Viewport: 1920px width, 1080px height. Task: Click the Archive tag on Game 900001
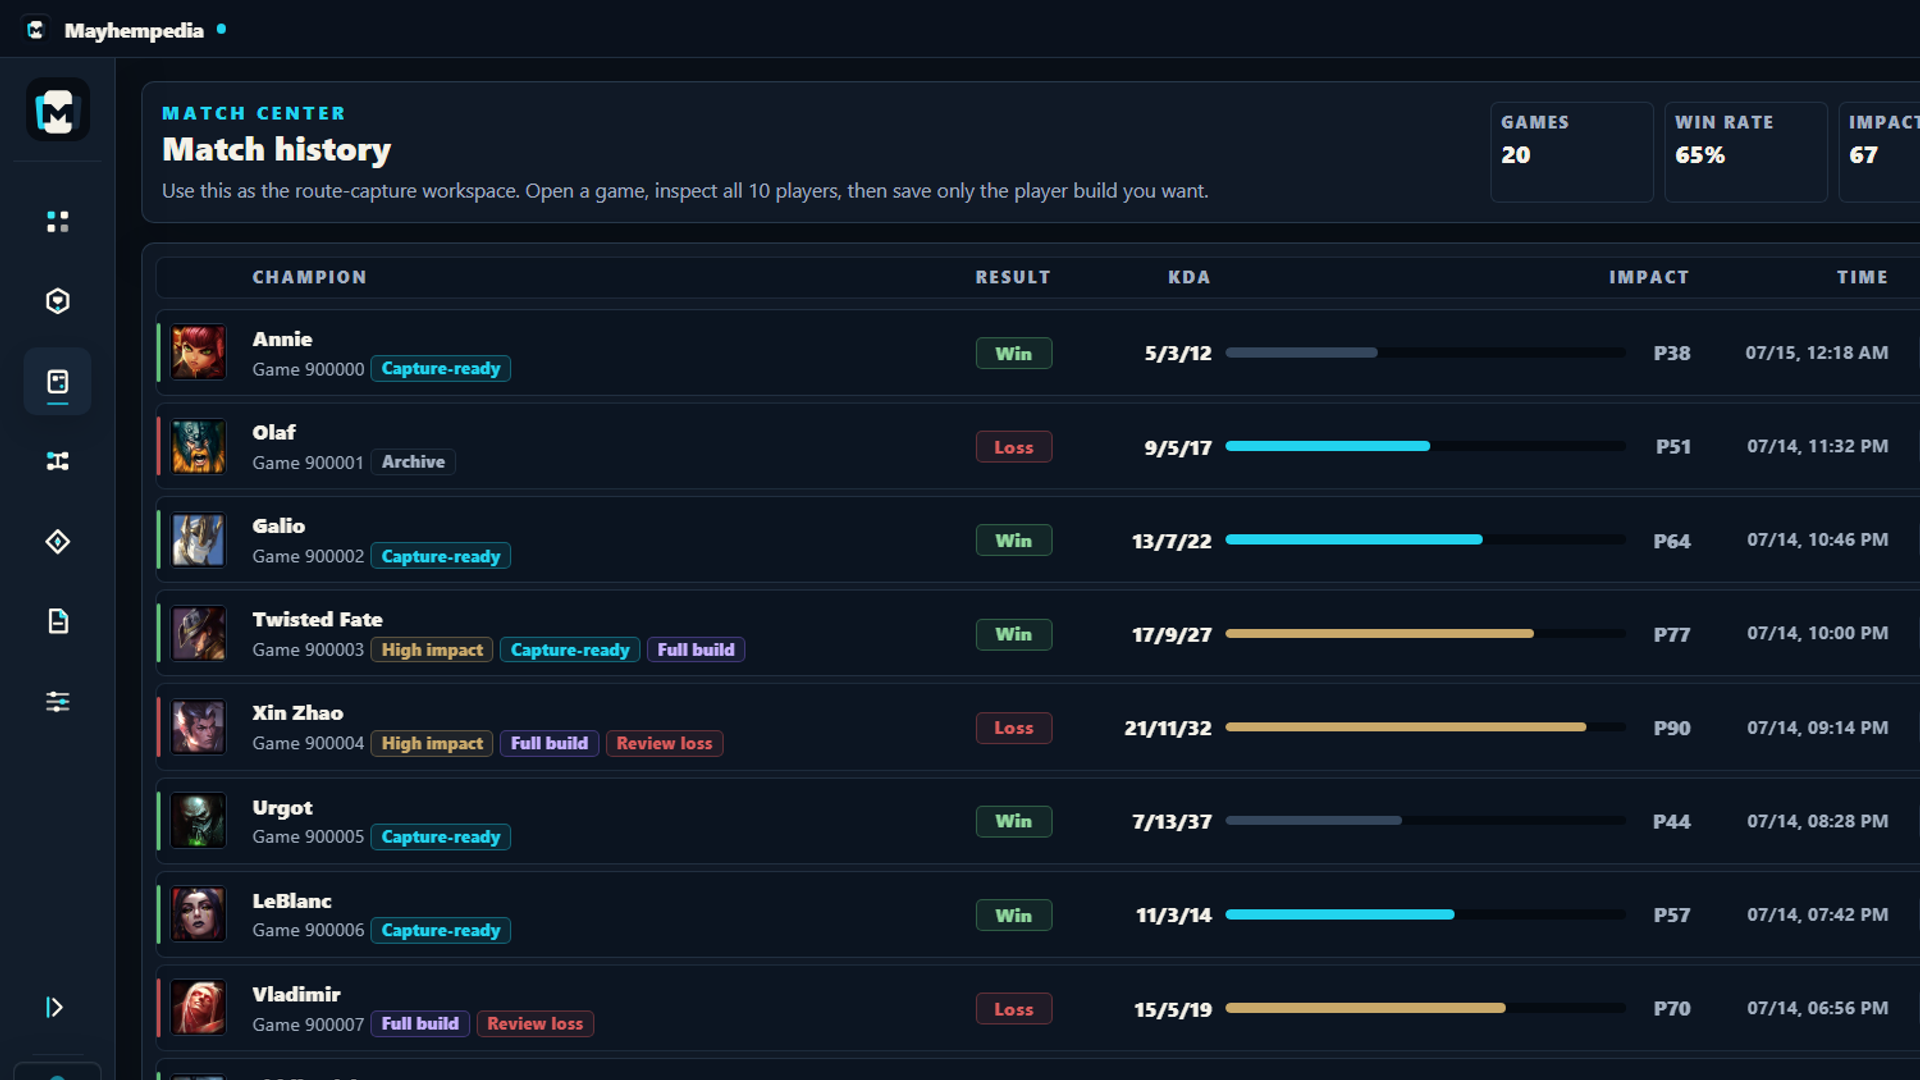pos(413,462)
